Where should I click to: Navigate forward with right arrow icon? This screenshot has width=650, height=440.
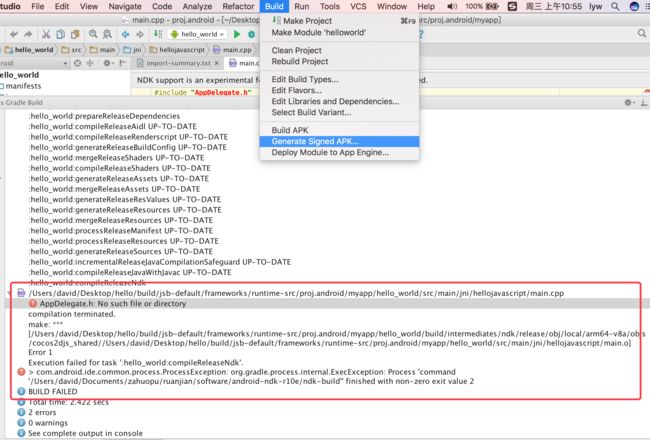pyautogui.click(x=140, y=34)
